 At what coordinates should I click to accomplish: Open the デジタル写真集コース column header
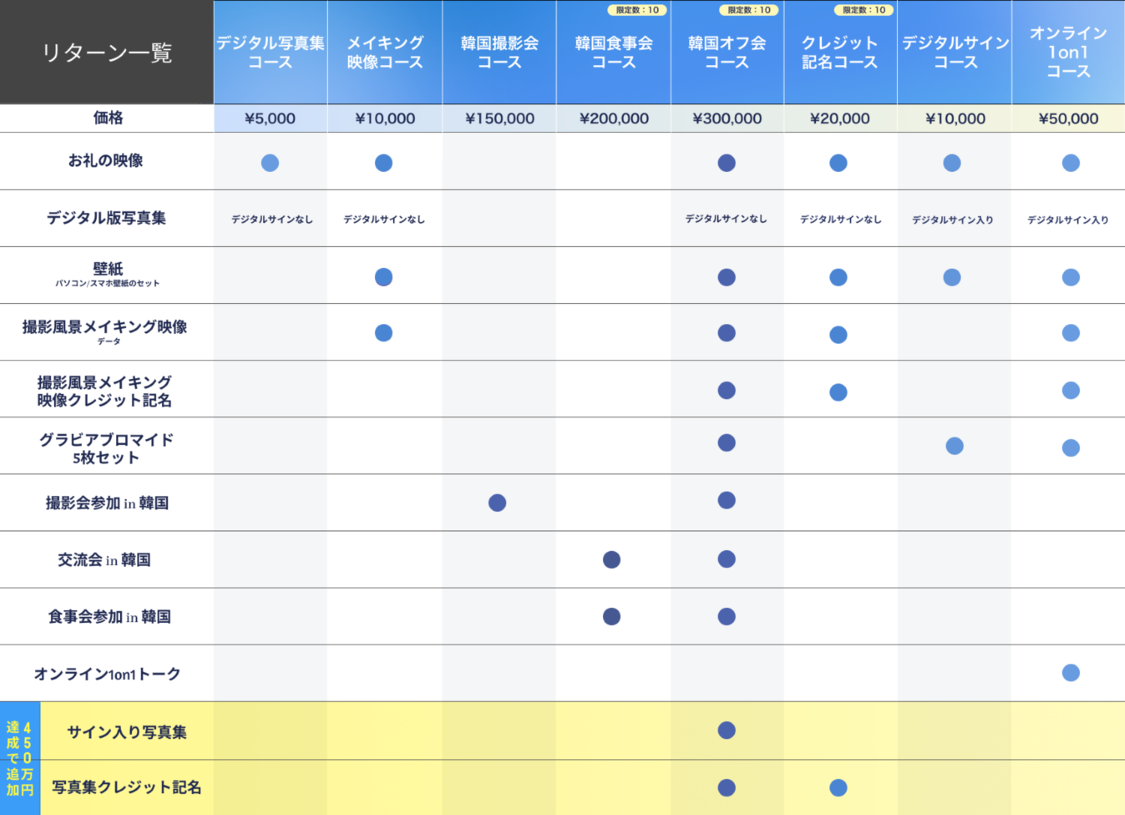270,52
